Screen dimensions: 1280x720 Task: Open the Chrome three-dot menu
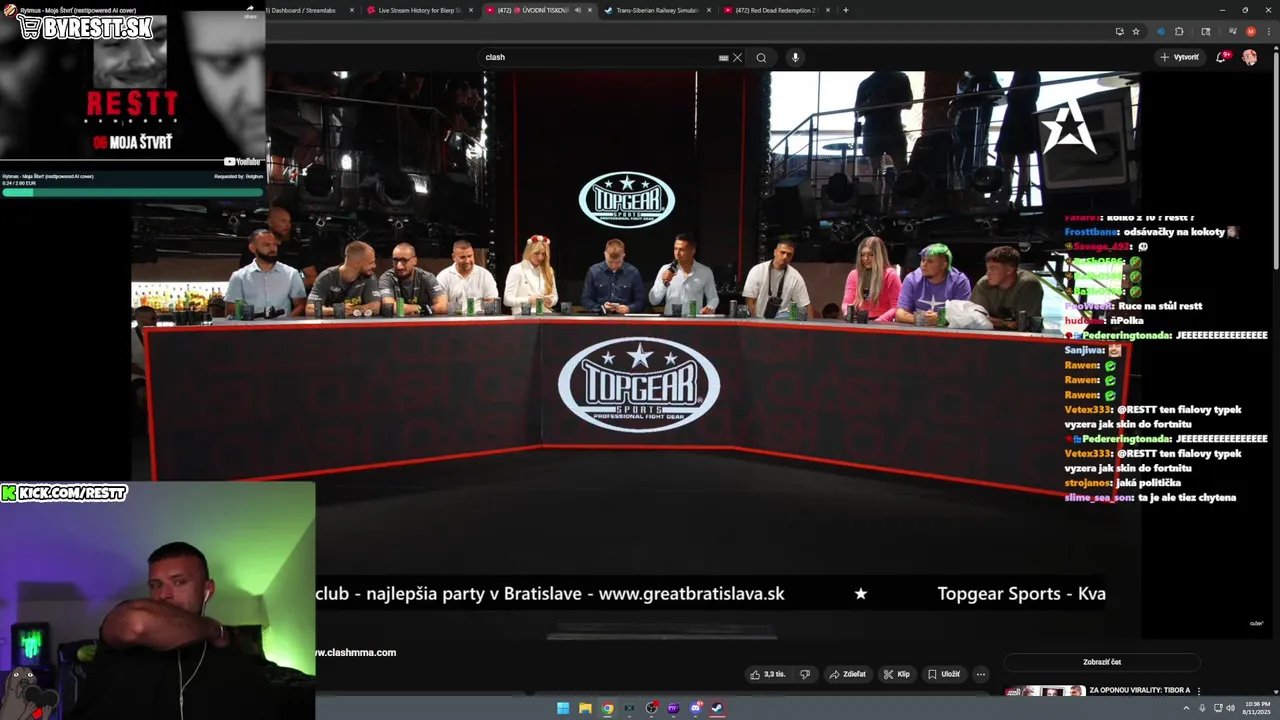1268,31
